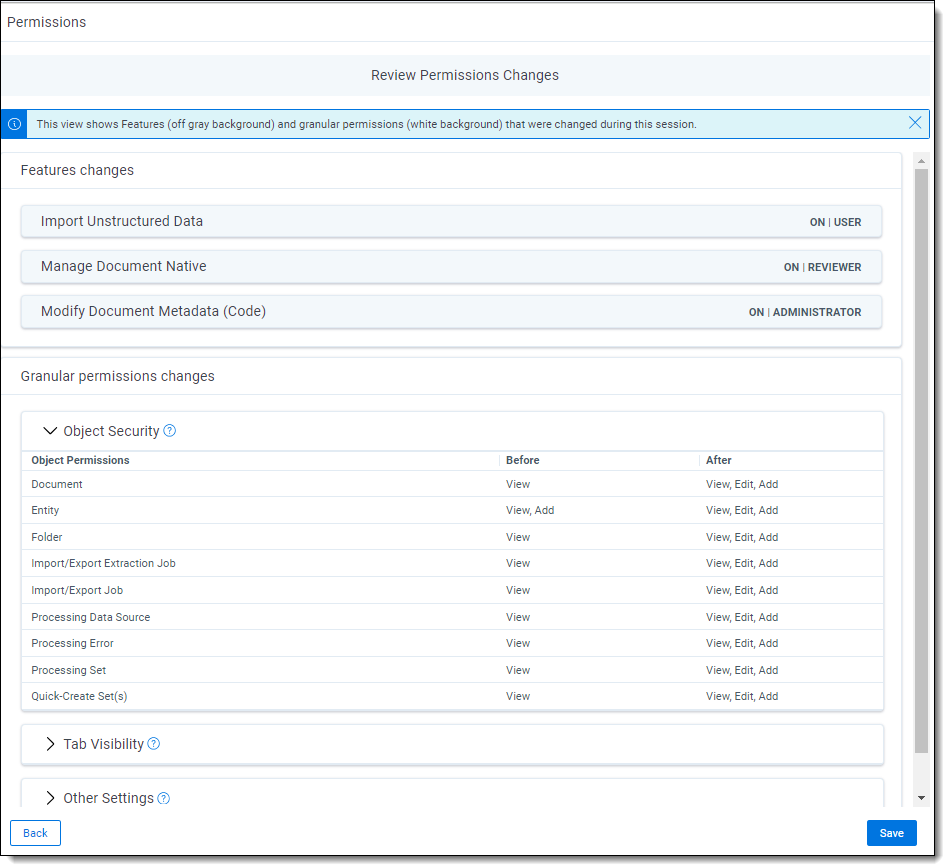
Task: Select the Import/Export Extraction Job row
Action: click(x=452, y=563)
